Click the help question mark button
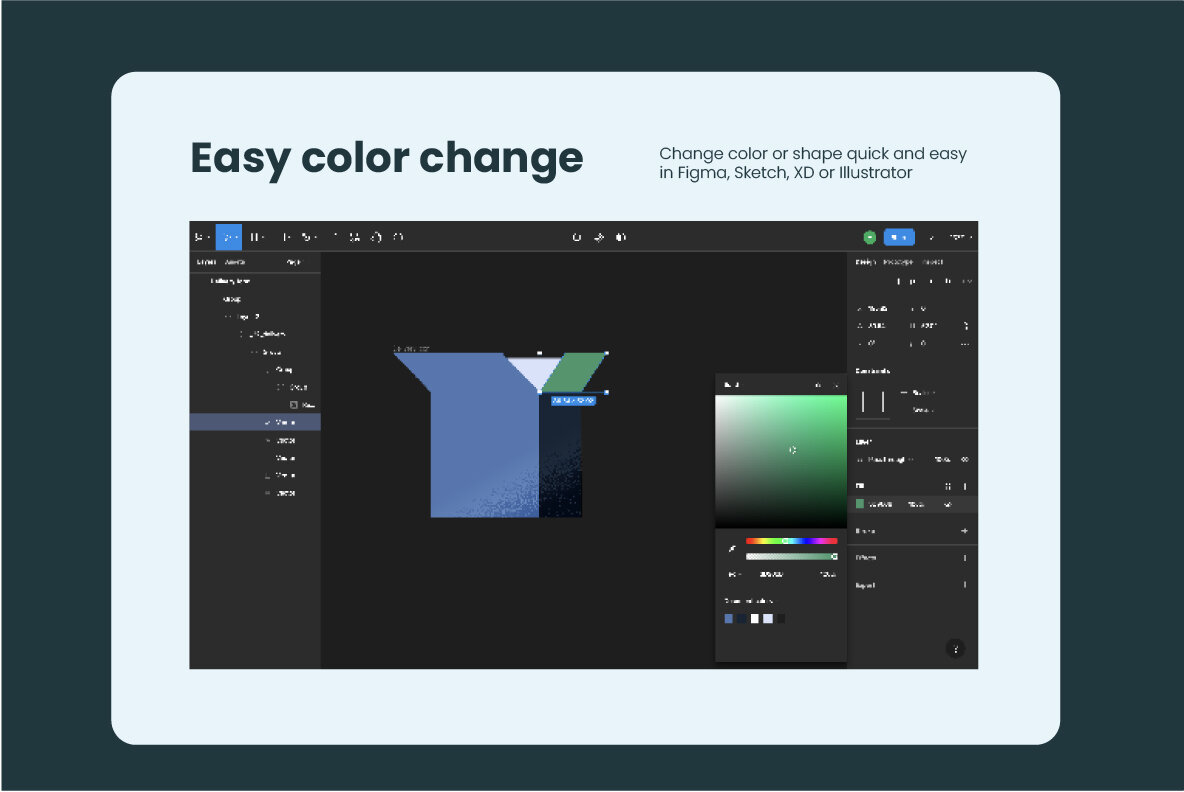This screenshot has height=792, width=1184. [955, 649]
